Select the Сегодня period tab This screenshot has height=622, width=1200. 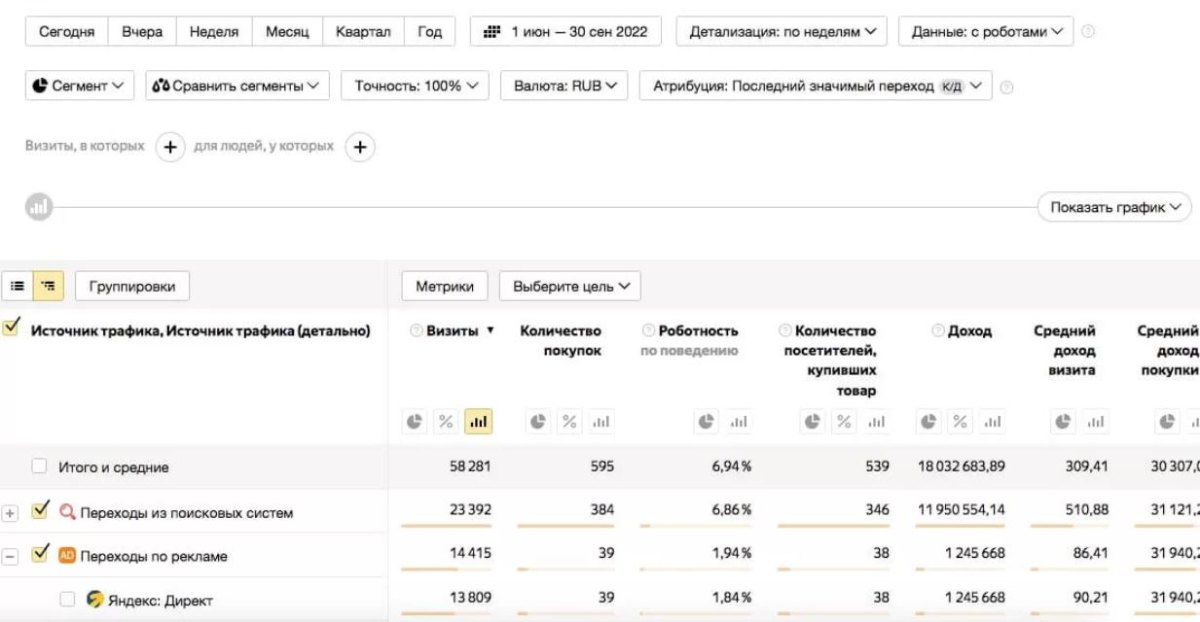click(x=67, y=31)
